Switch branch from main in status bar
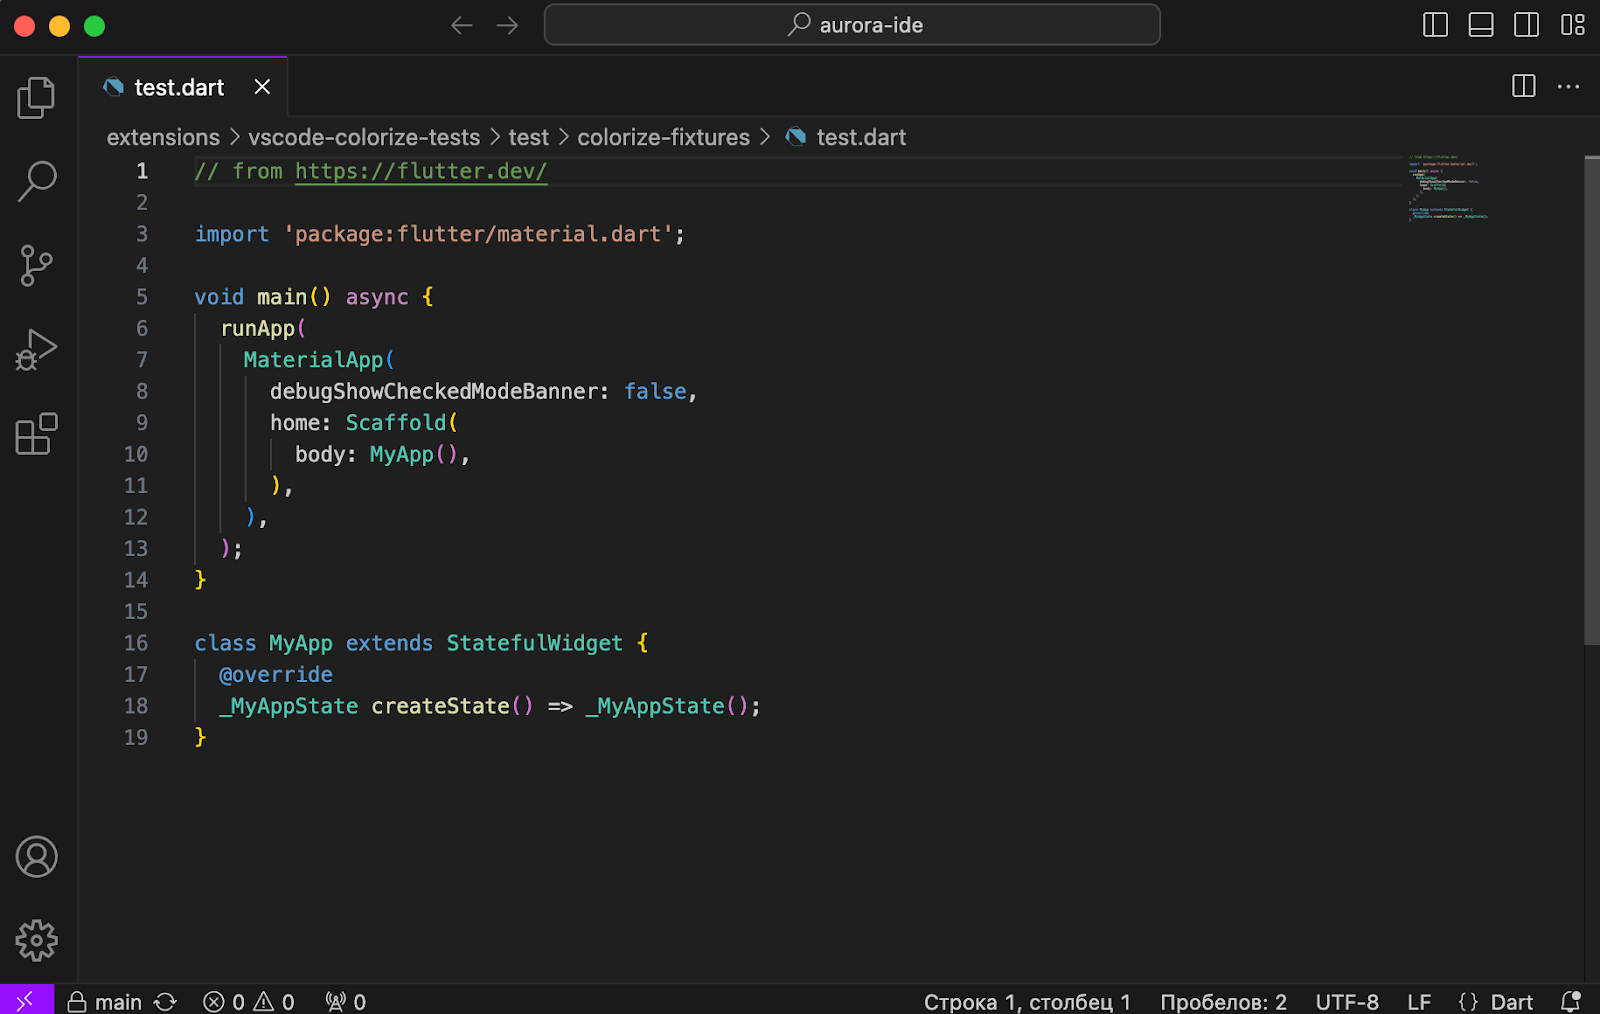Screen dimensions: 1600x1014 [x=105, y=1001]
